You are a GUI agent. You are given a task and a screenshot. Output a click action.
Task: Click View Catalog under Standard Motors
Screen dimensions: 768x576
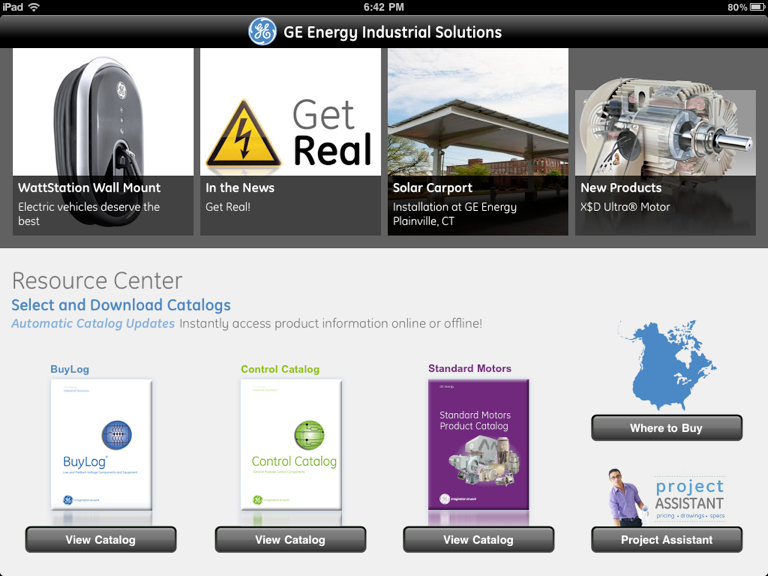point(479,540)
